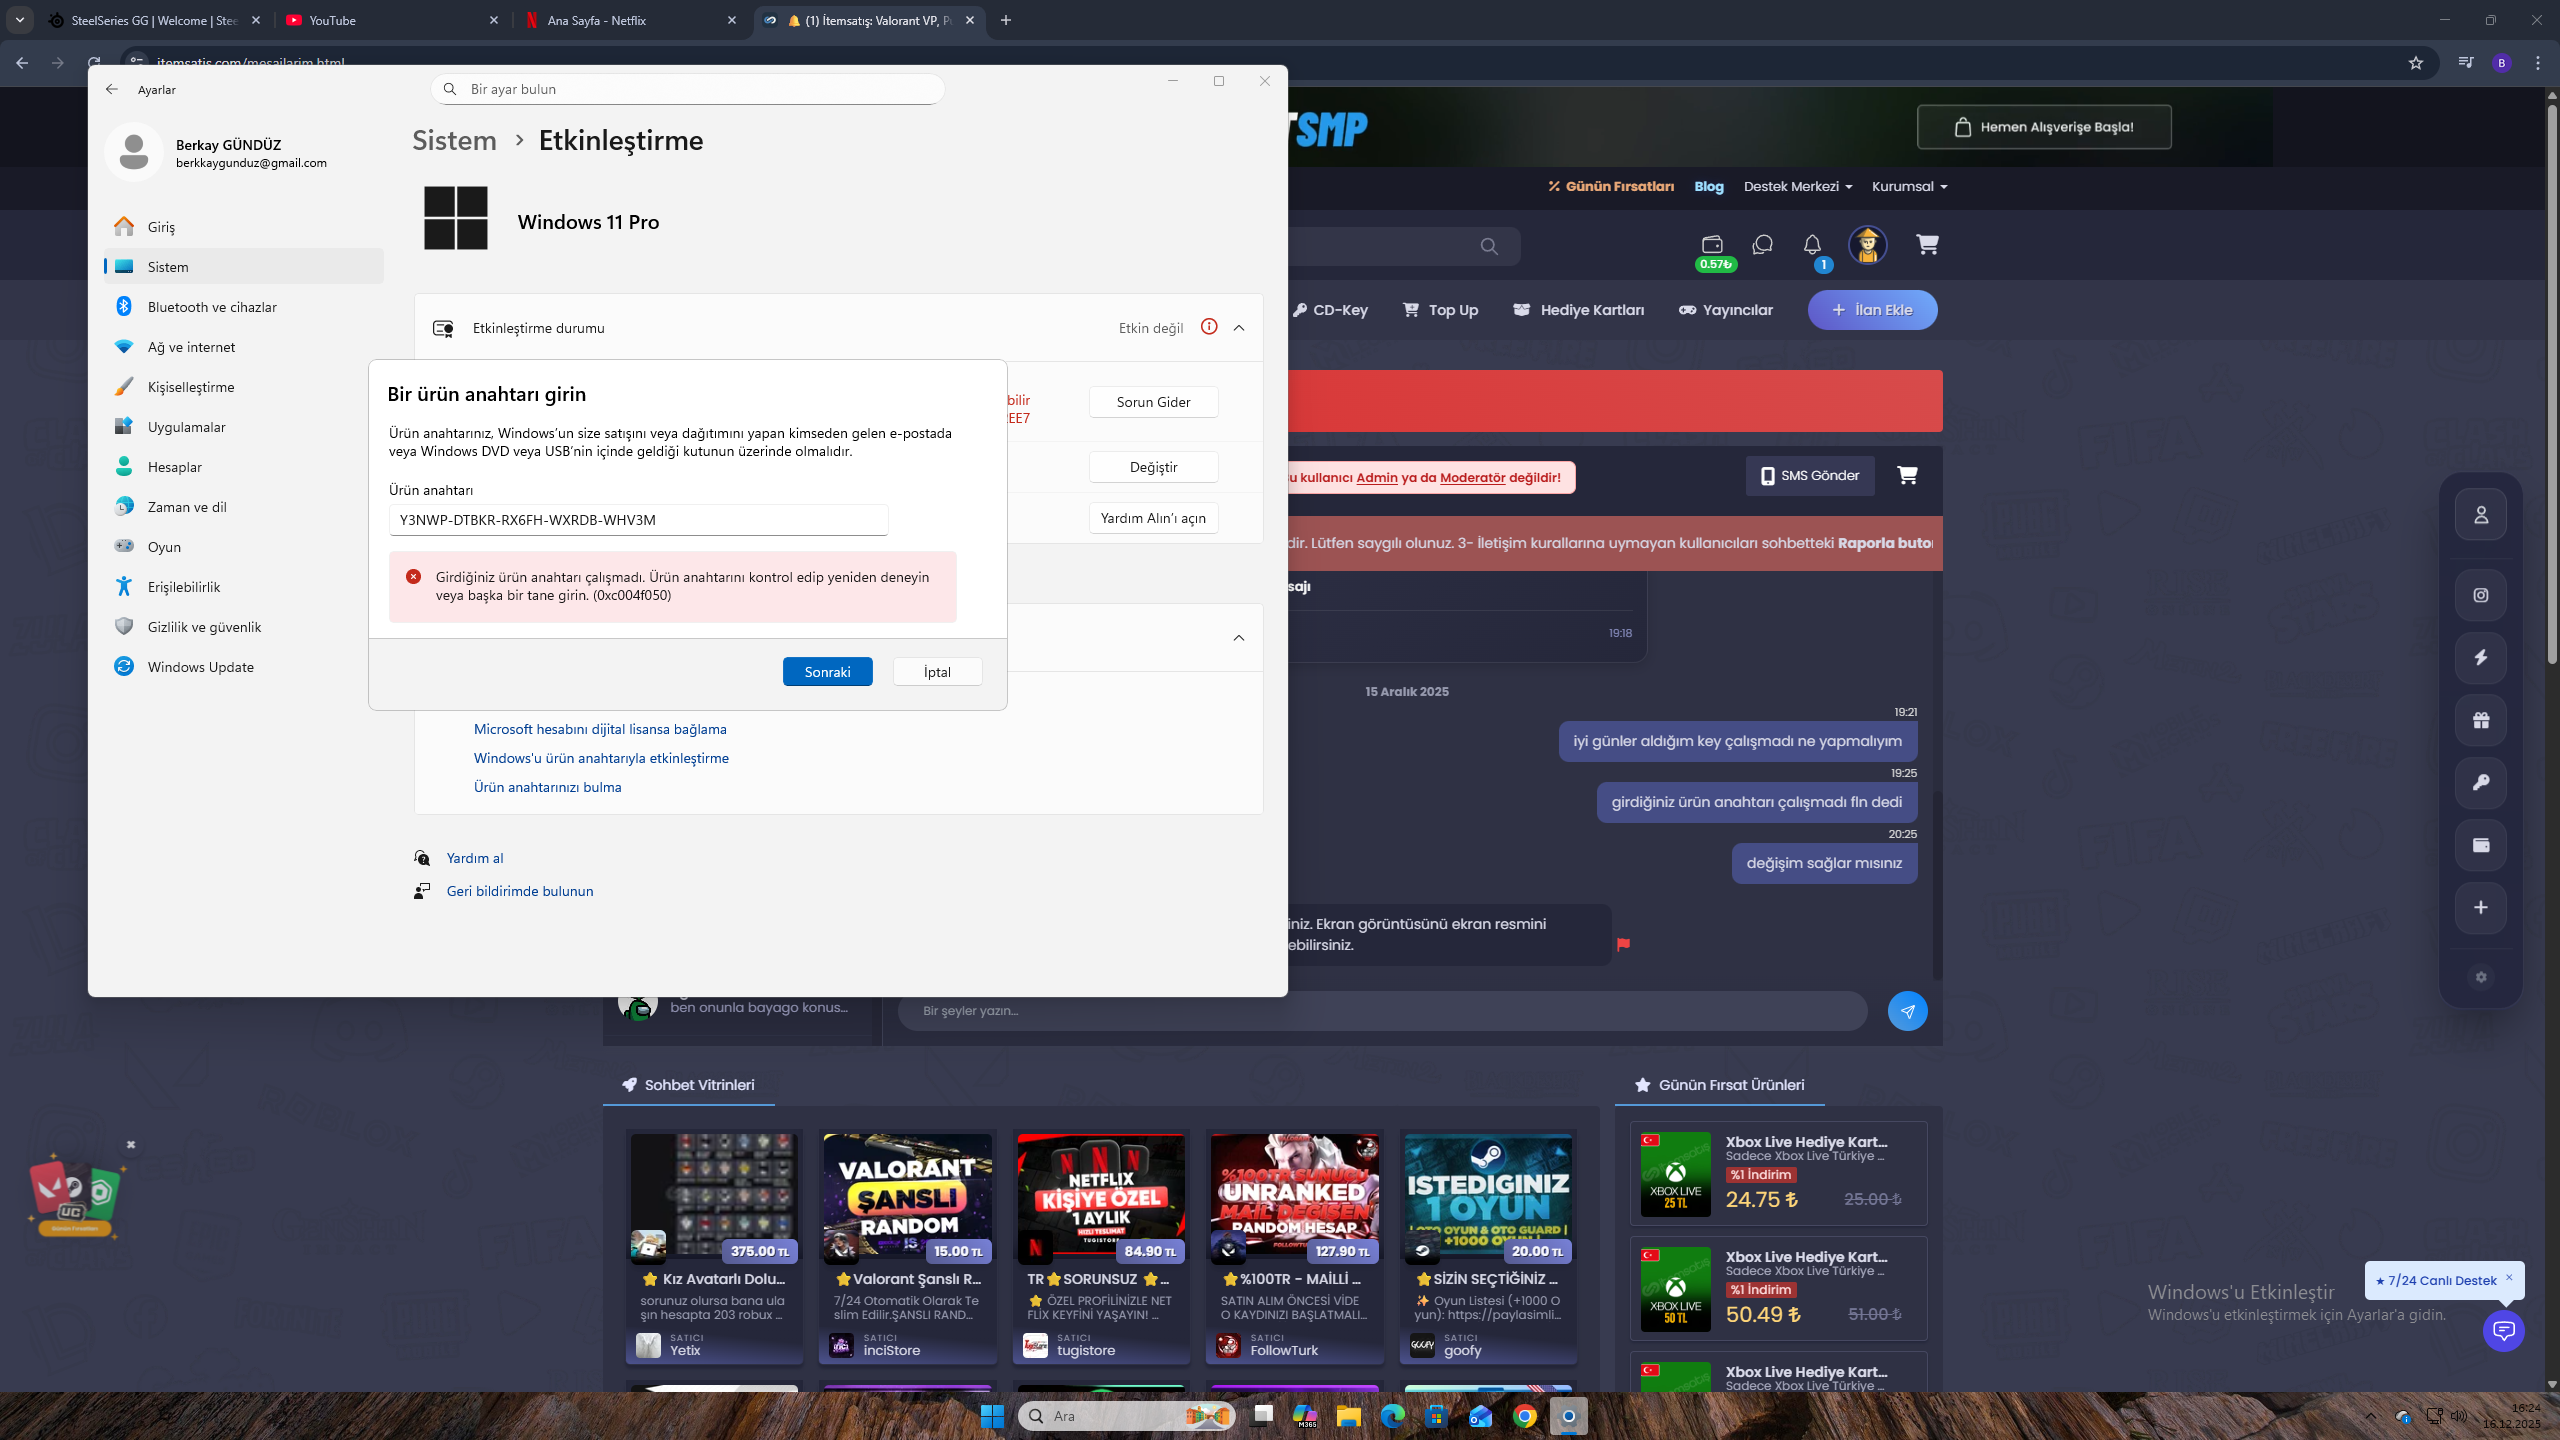Open the Windows Start menu
Image resolution: width=2560 pixels, height=1440 pixels.
pyautogui.click(x=992, y=1416)
